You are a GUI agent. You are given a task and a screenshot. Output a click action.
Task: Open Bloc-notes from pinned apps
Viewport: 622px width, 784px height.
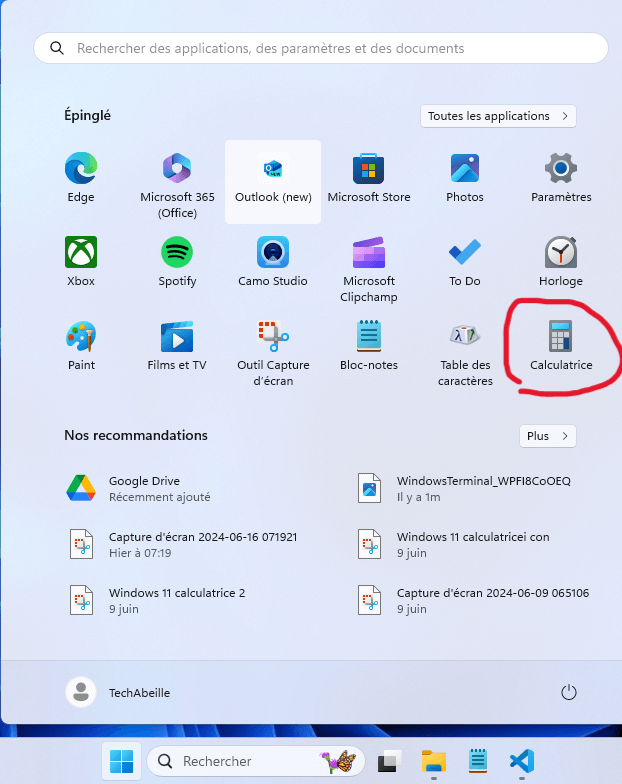click(x=369, y=346)
